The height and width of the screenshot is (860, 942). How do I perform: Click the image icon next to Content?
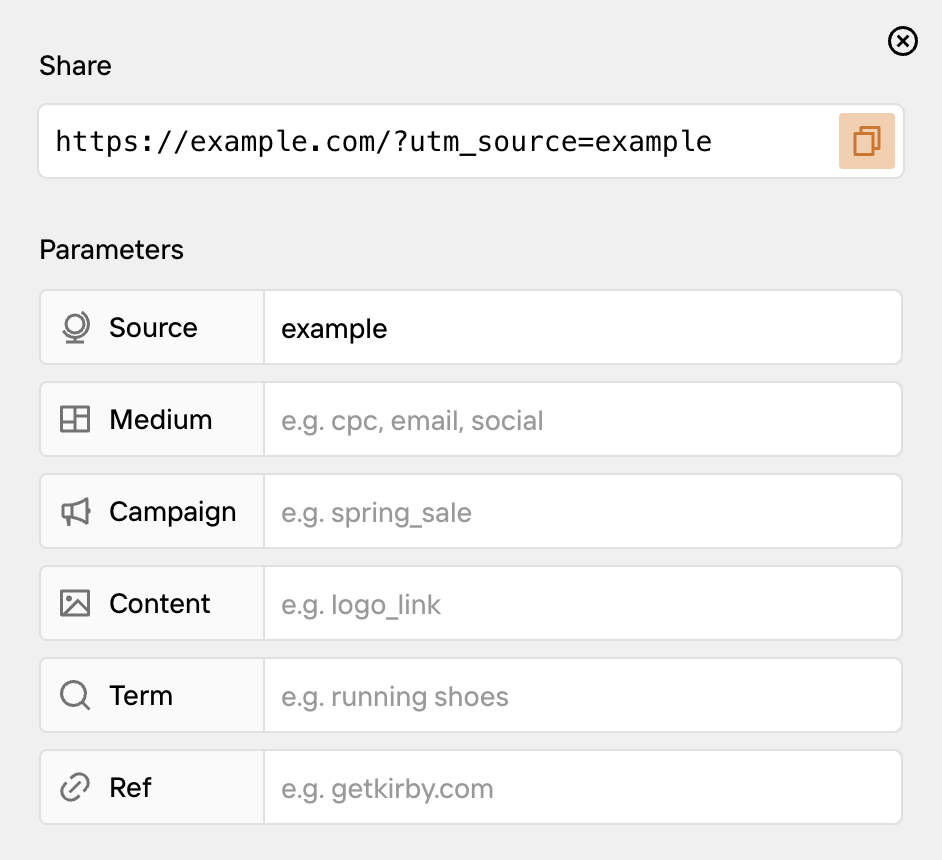(x=74, y=603)
